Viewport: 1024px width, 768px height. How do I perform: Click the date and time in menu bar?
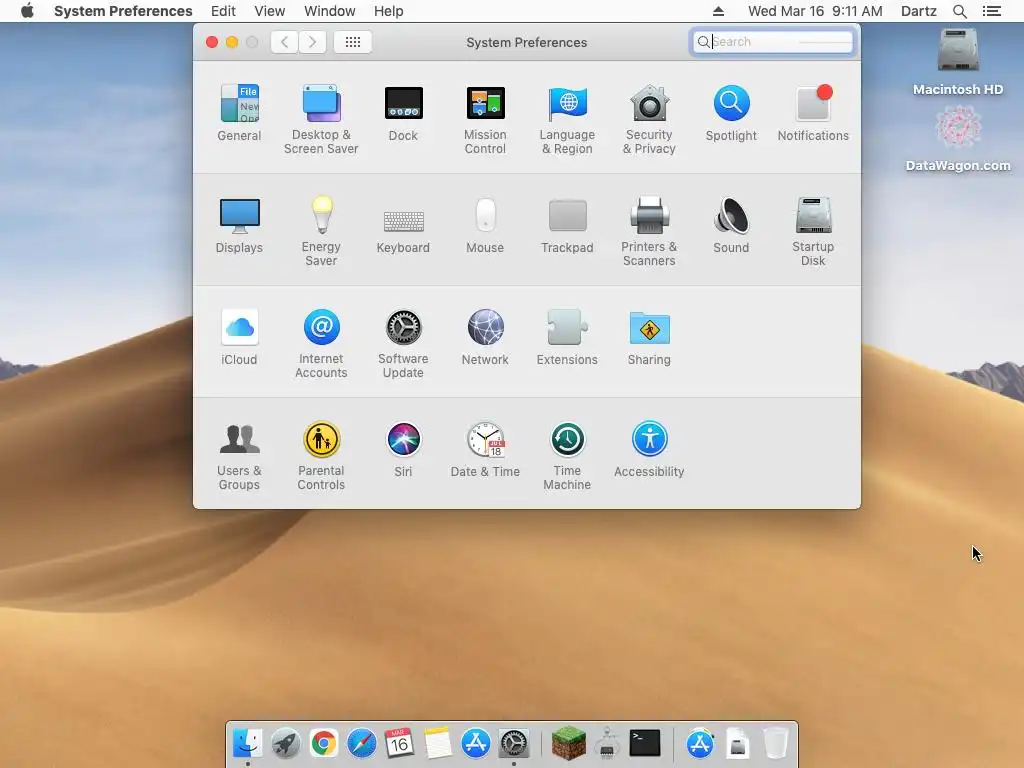(x=815, y=11)
